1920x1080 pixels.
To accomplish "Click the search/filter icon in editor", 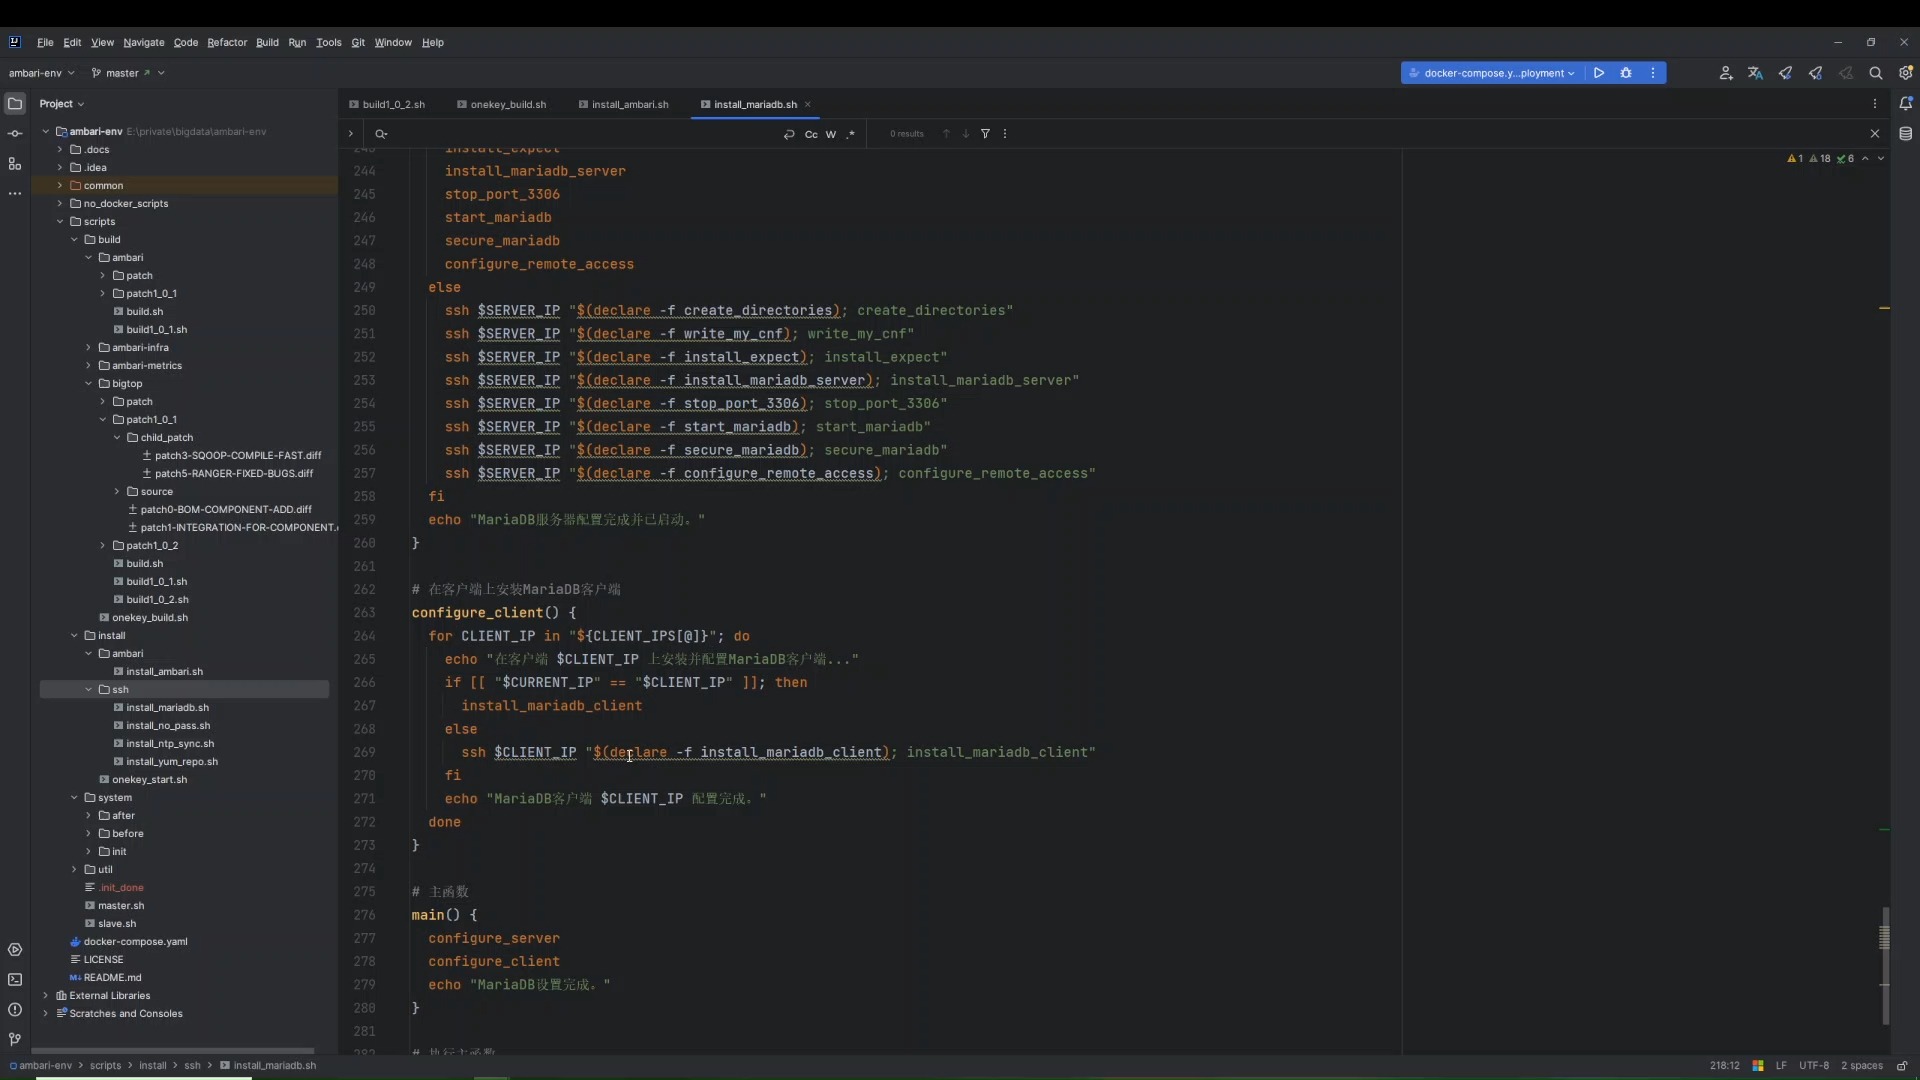I will pos(989,133).
